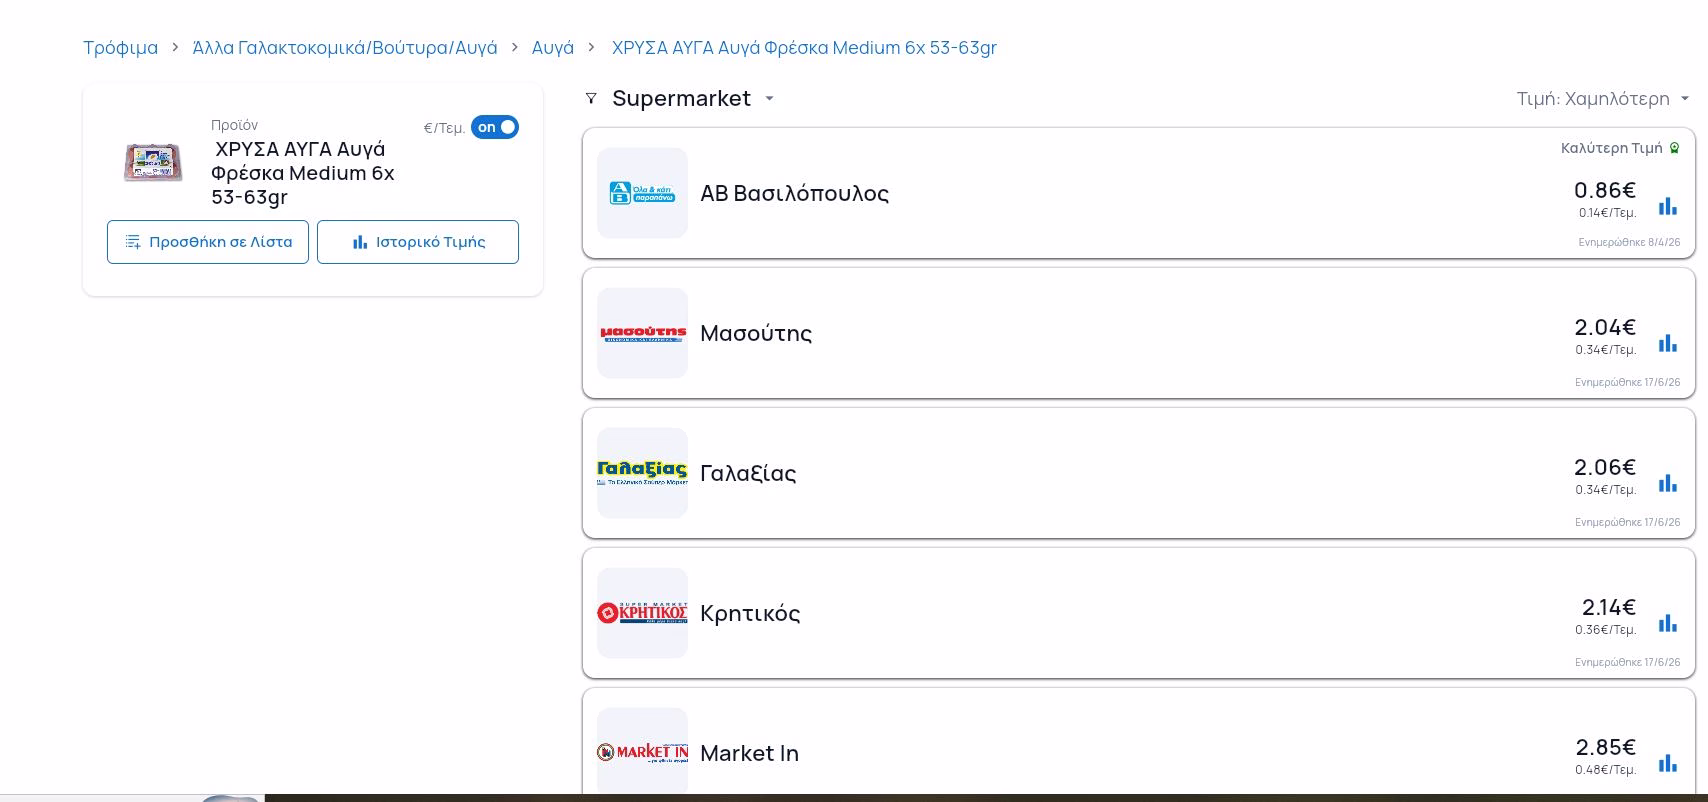The height and width of the screenshot is (802, 1708).
Task: Click the Μασούτης store logo
Action: pyautogui.click(x=642, y=333)
